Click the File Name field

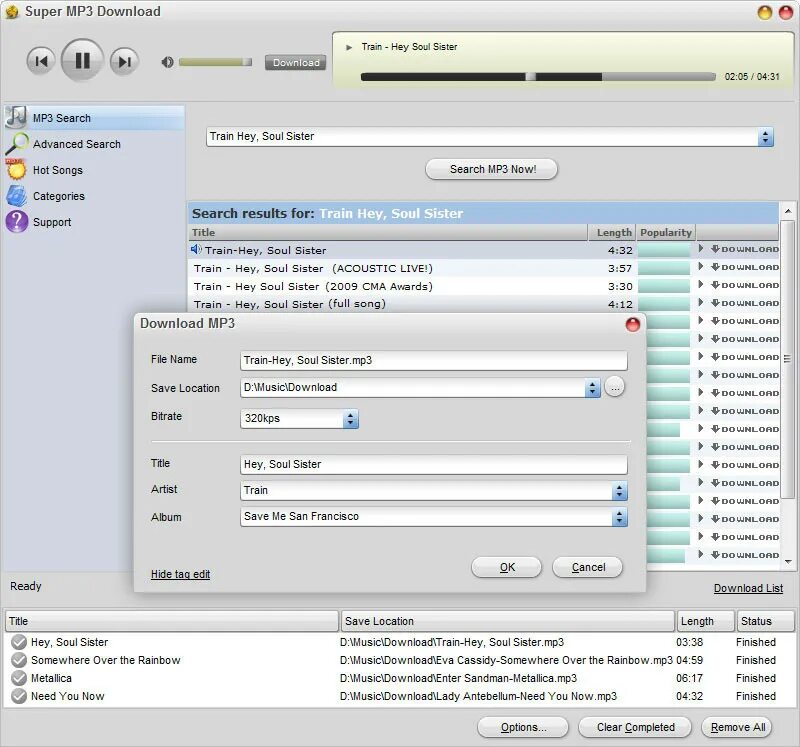[434, 360]
